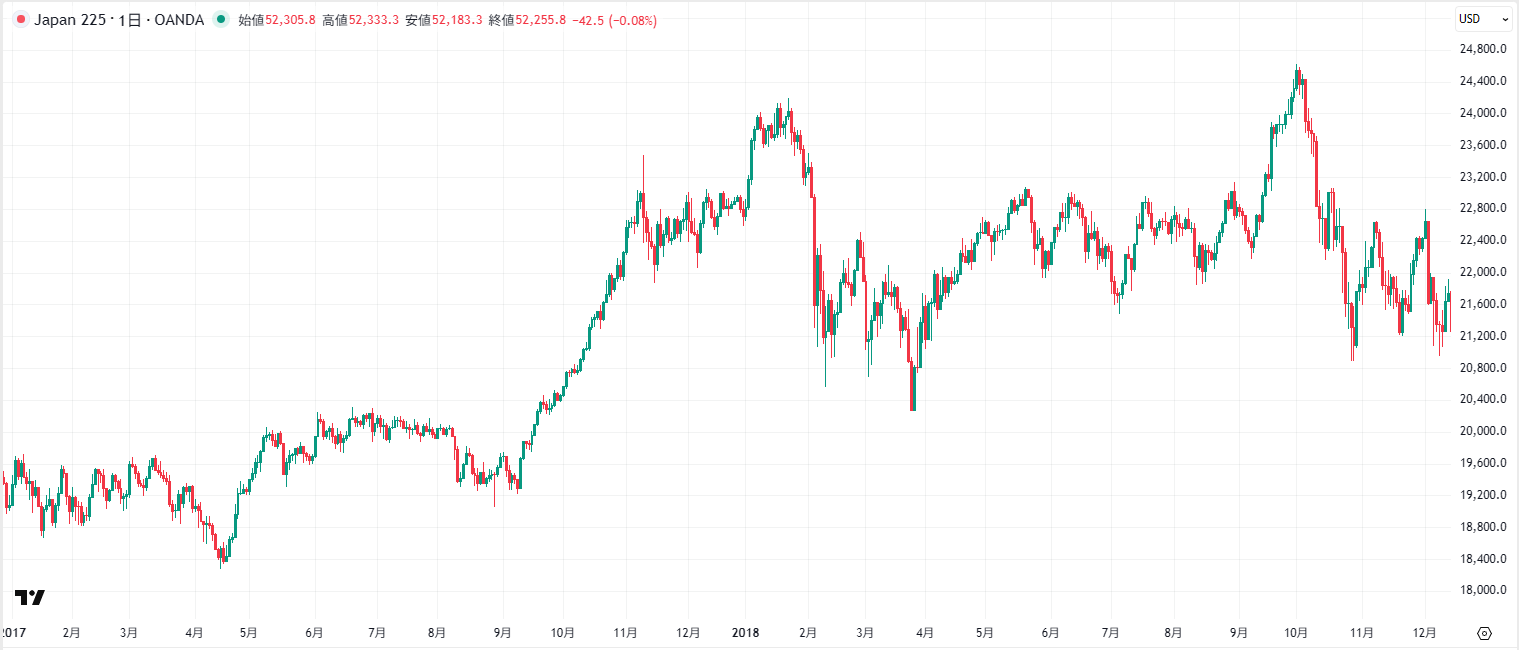This screenshot has width=1519, height=650.
Task: Click the TradingView logo in bottom left
Action: coord(30,597)
